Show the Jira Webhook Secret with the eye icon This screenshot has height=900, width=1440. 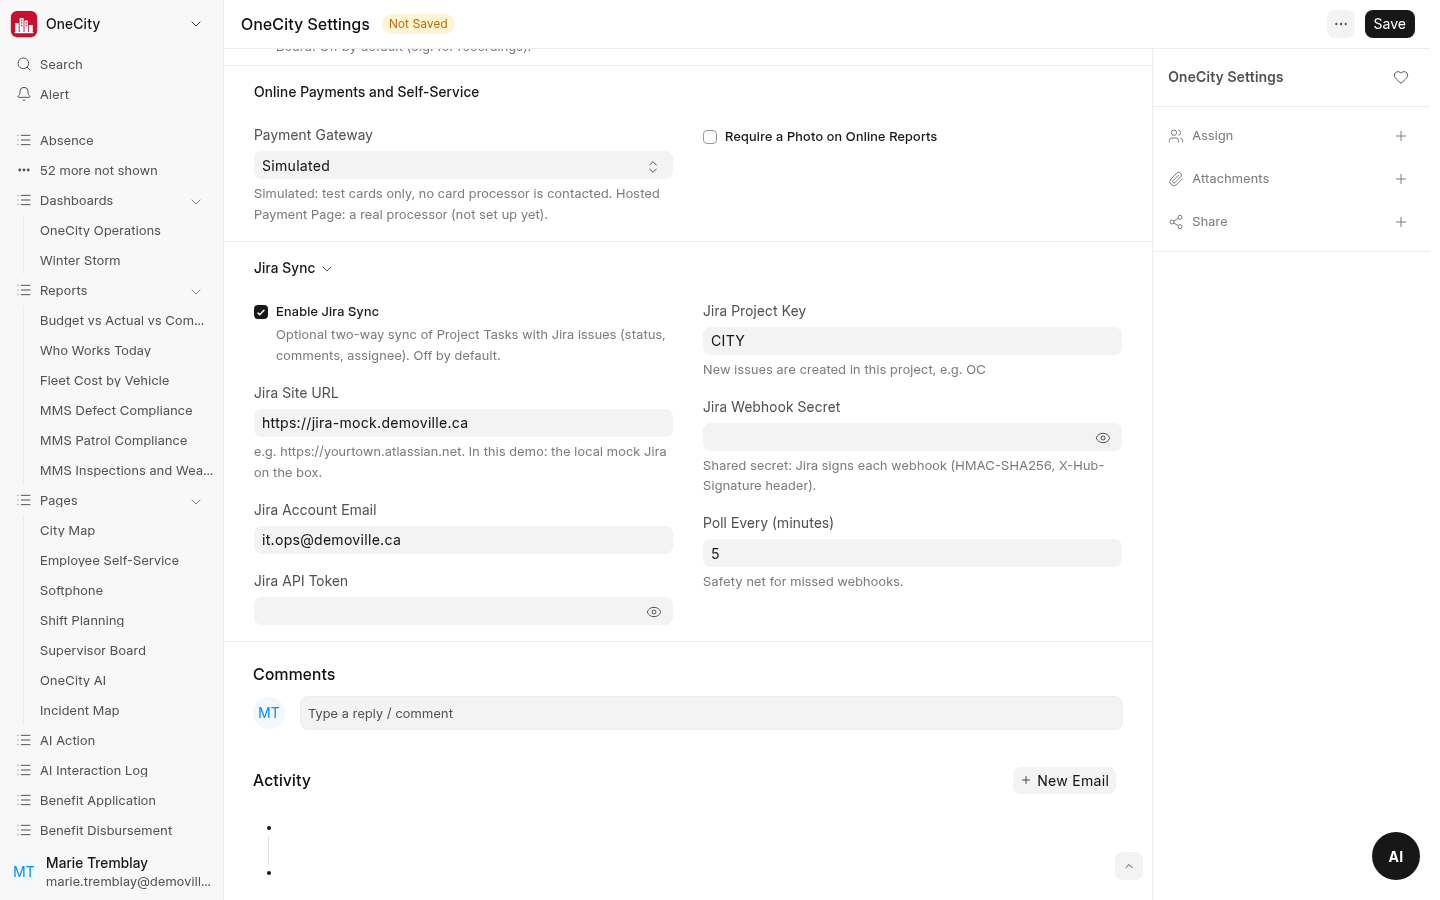tap(1103, 438)
